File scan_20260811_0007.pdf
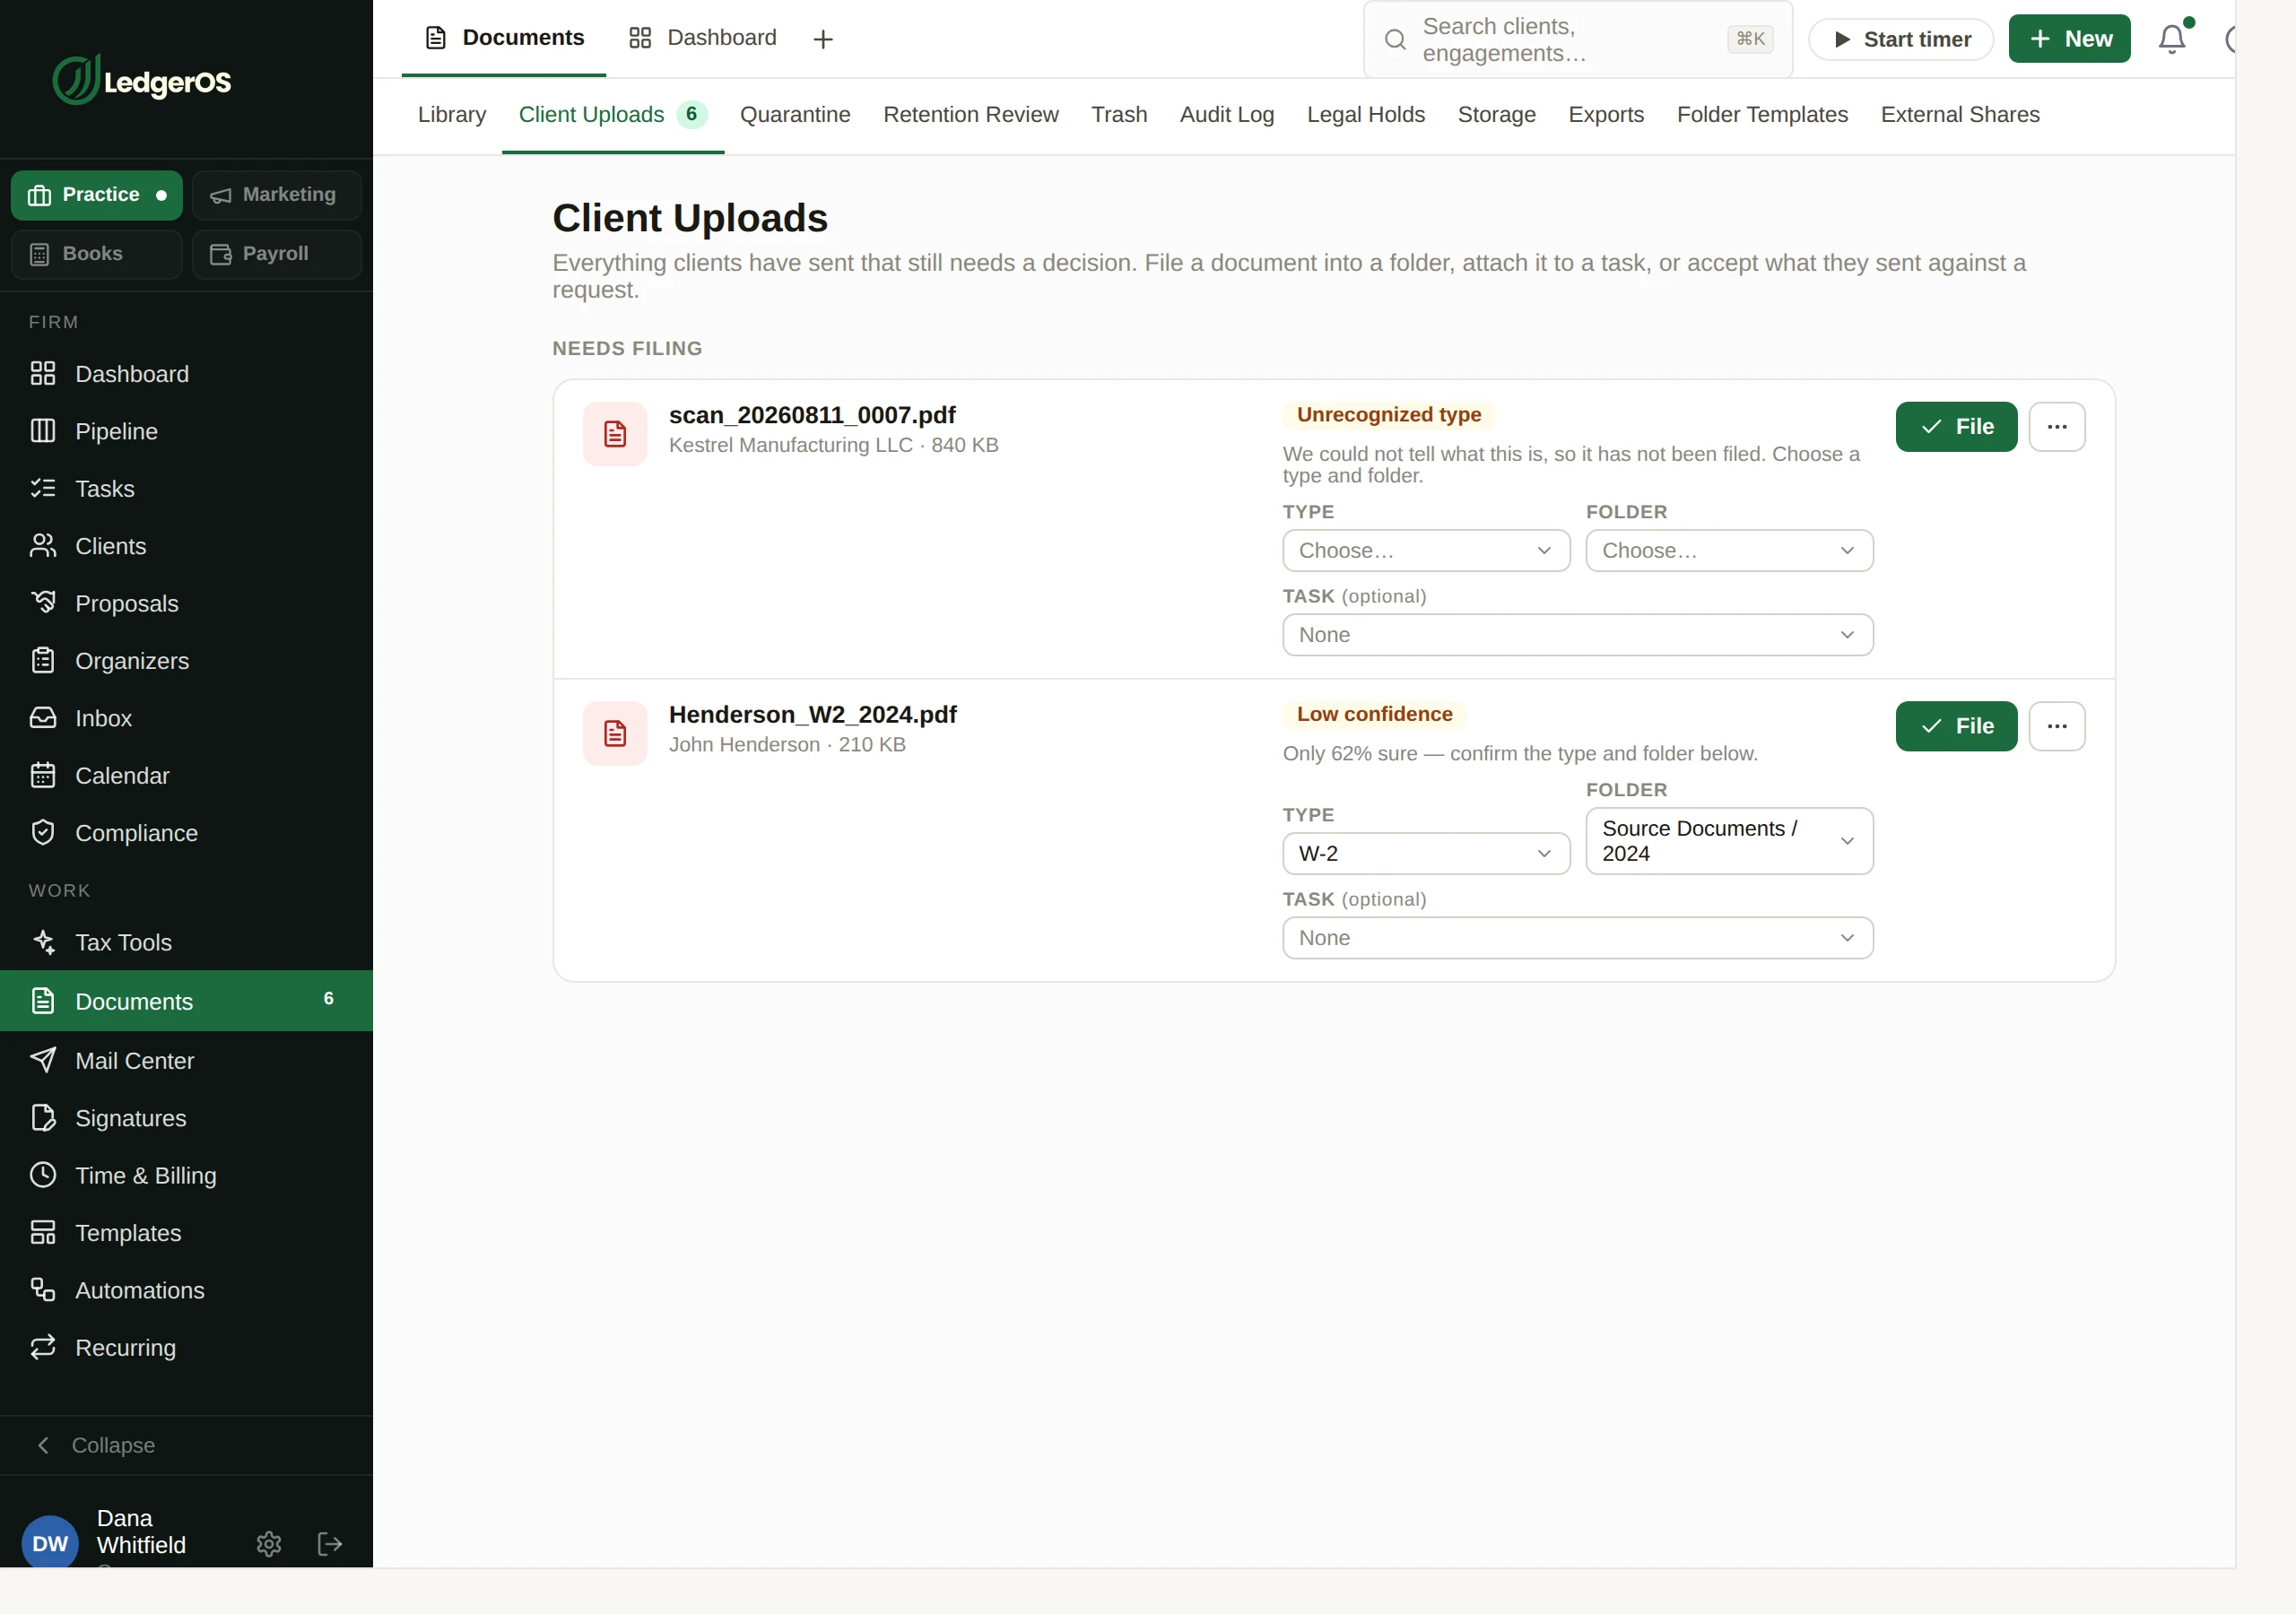This screenshot has height=1614, width=2296. coord(1956,427)
